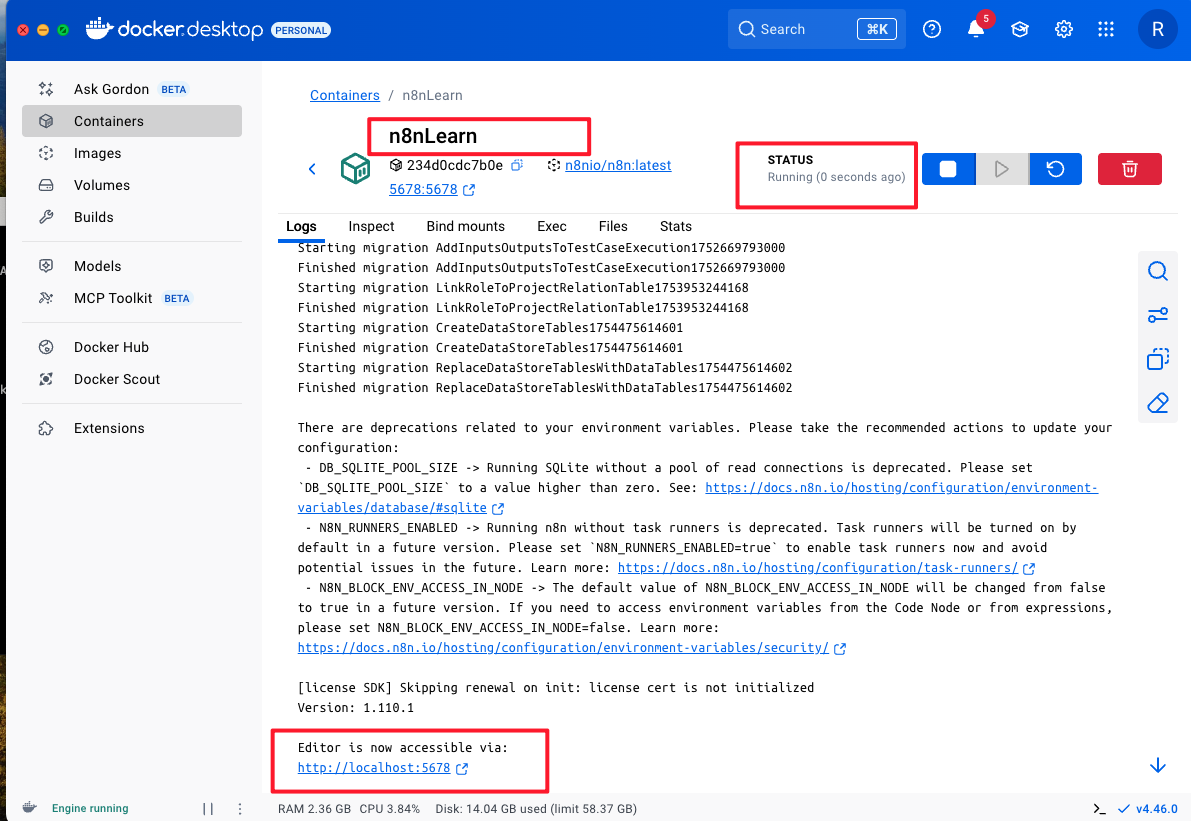Delete the n8nLearn container

click(1129, 169)
